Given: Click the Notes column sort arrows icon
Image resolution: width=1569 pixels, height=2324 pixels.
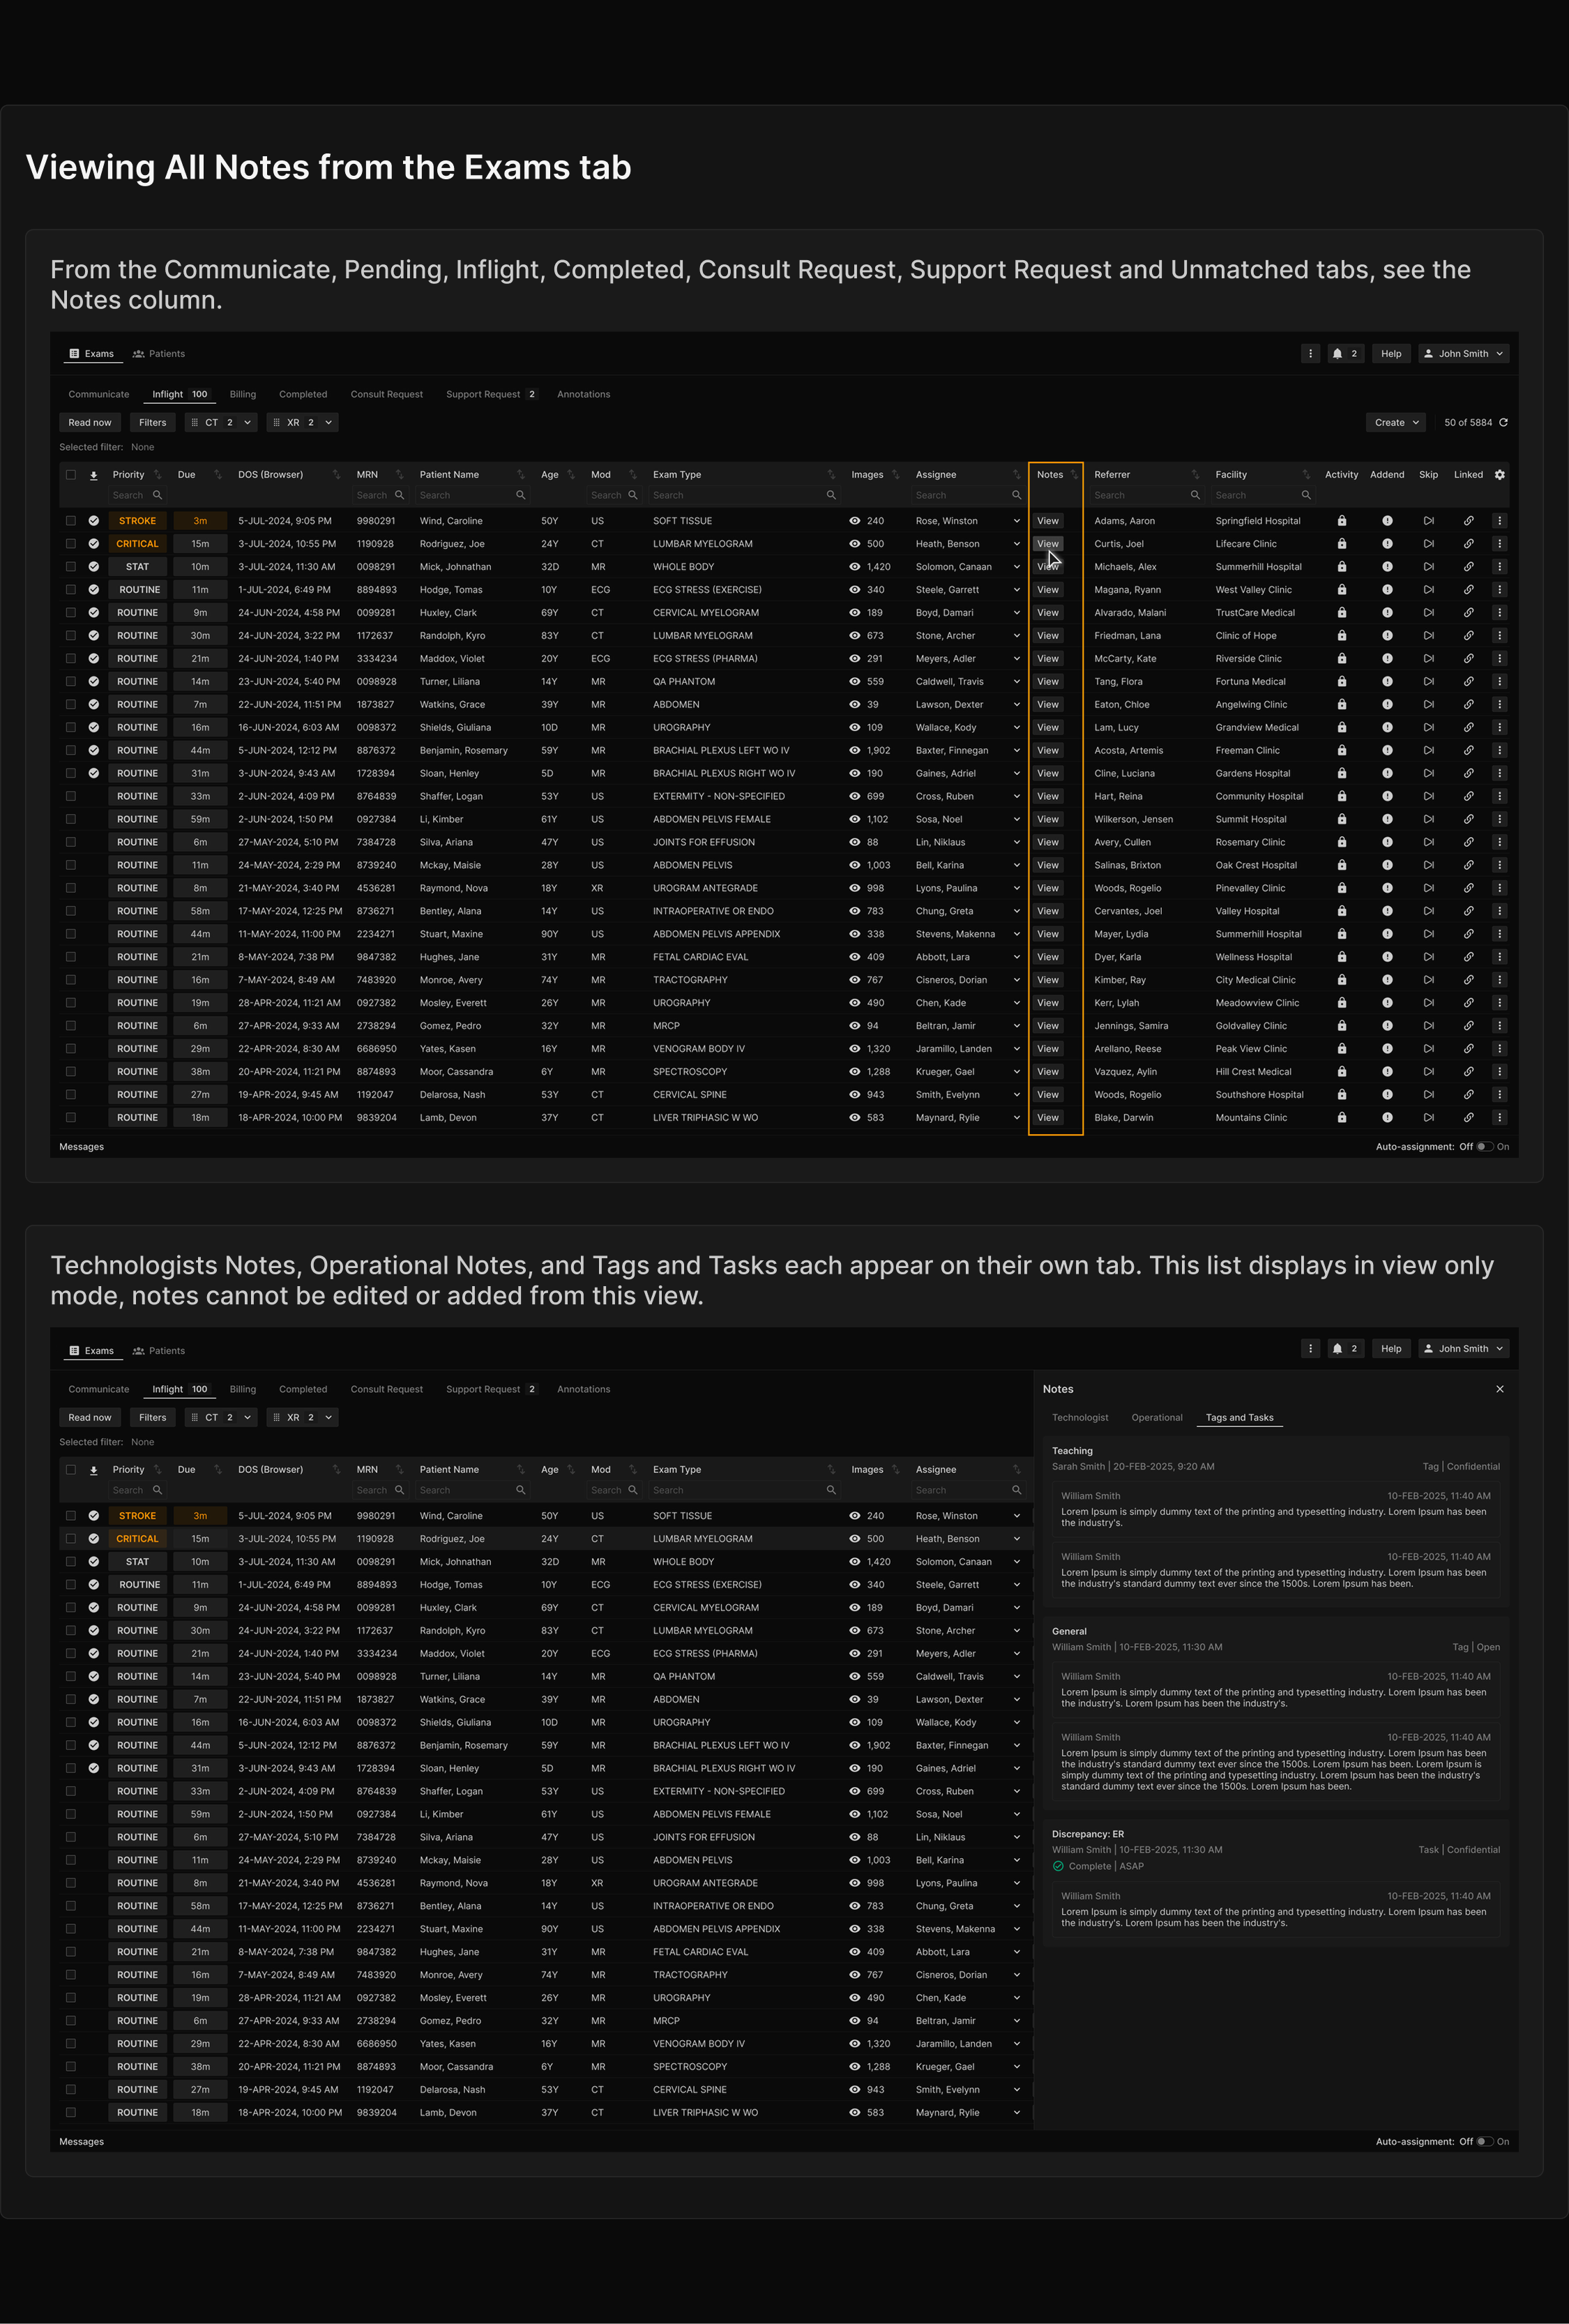Looking at the screenshot, I should coord(1074,475).
